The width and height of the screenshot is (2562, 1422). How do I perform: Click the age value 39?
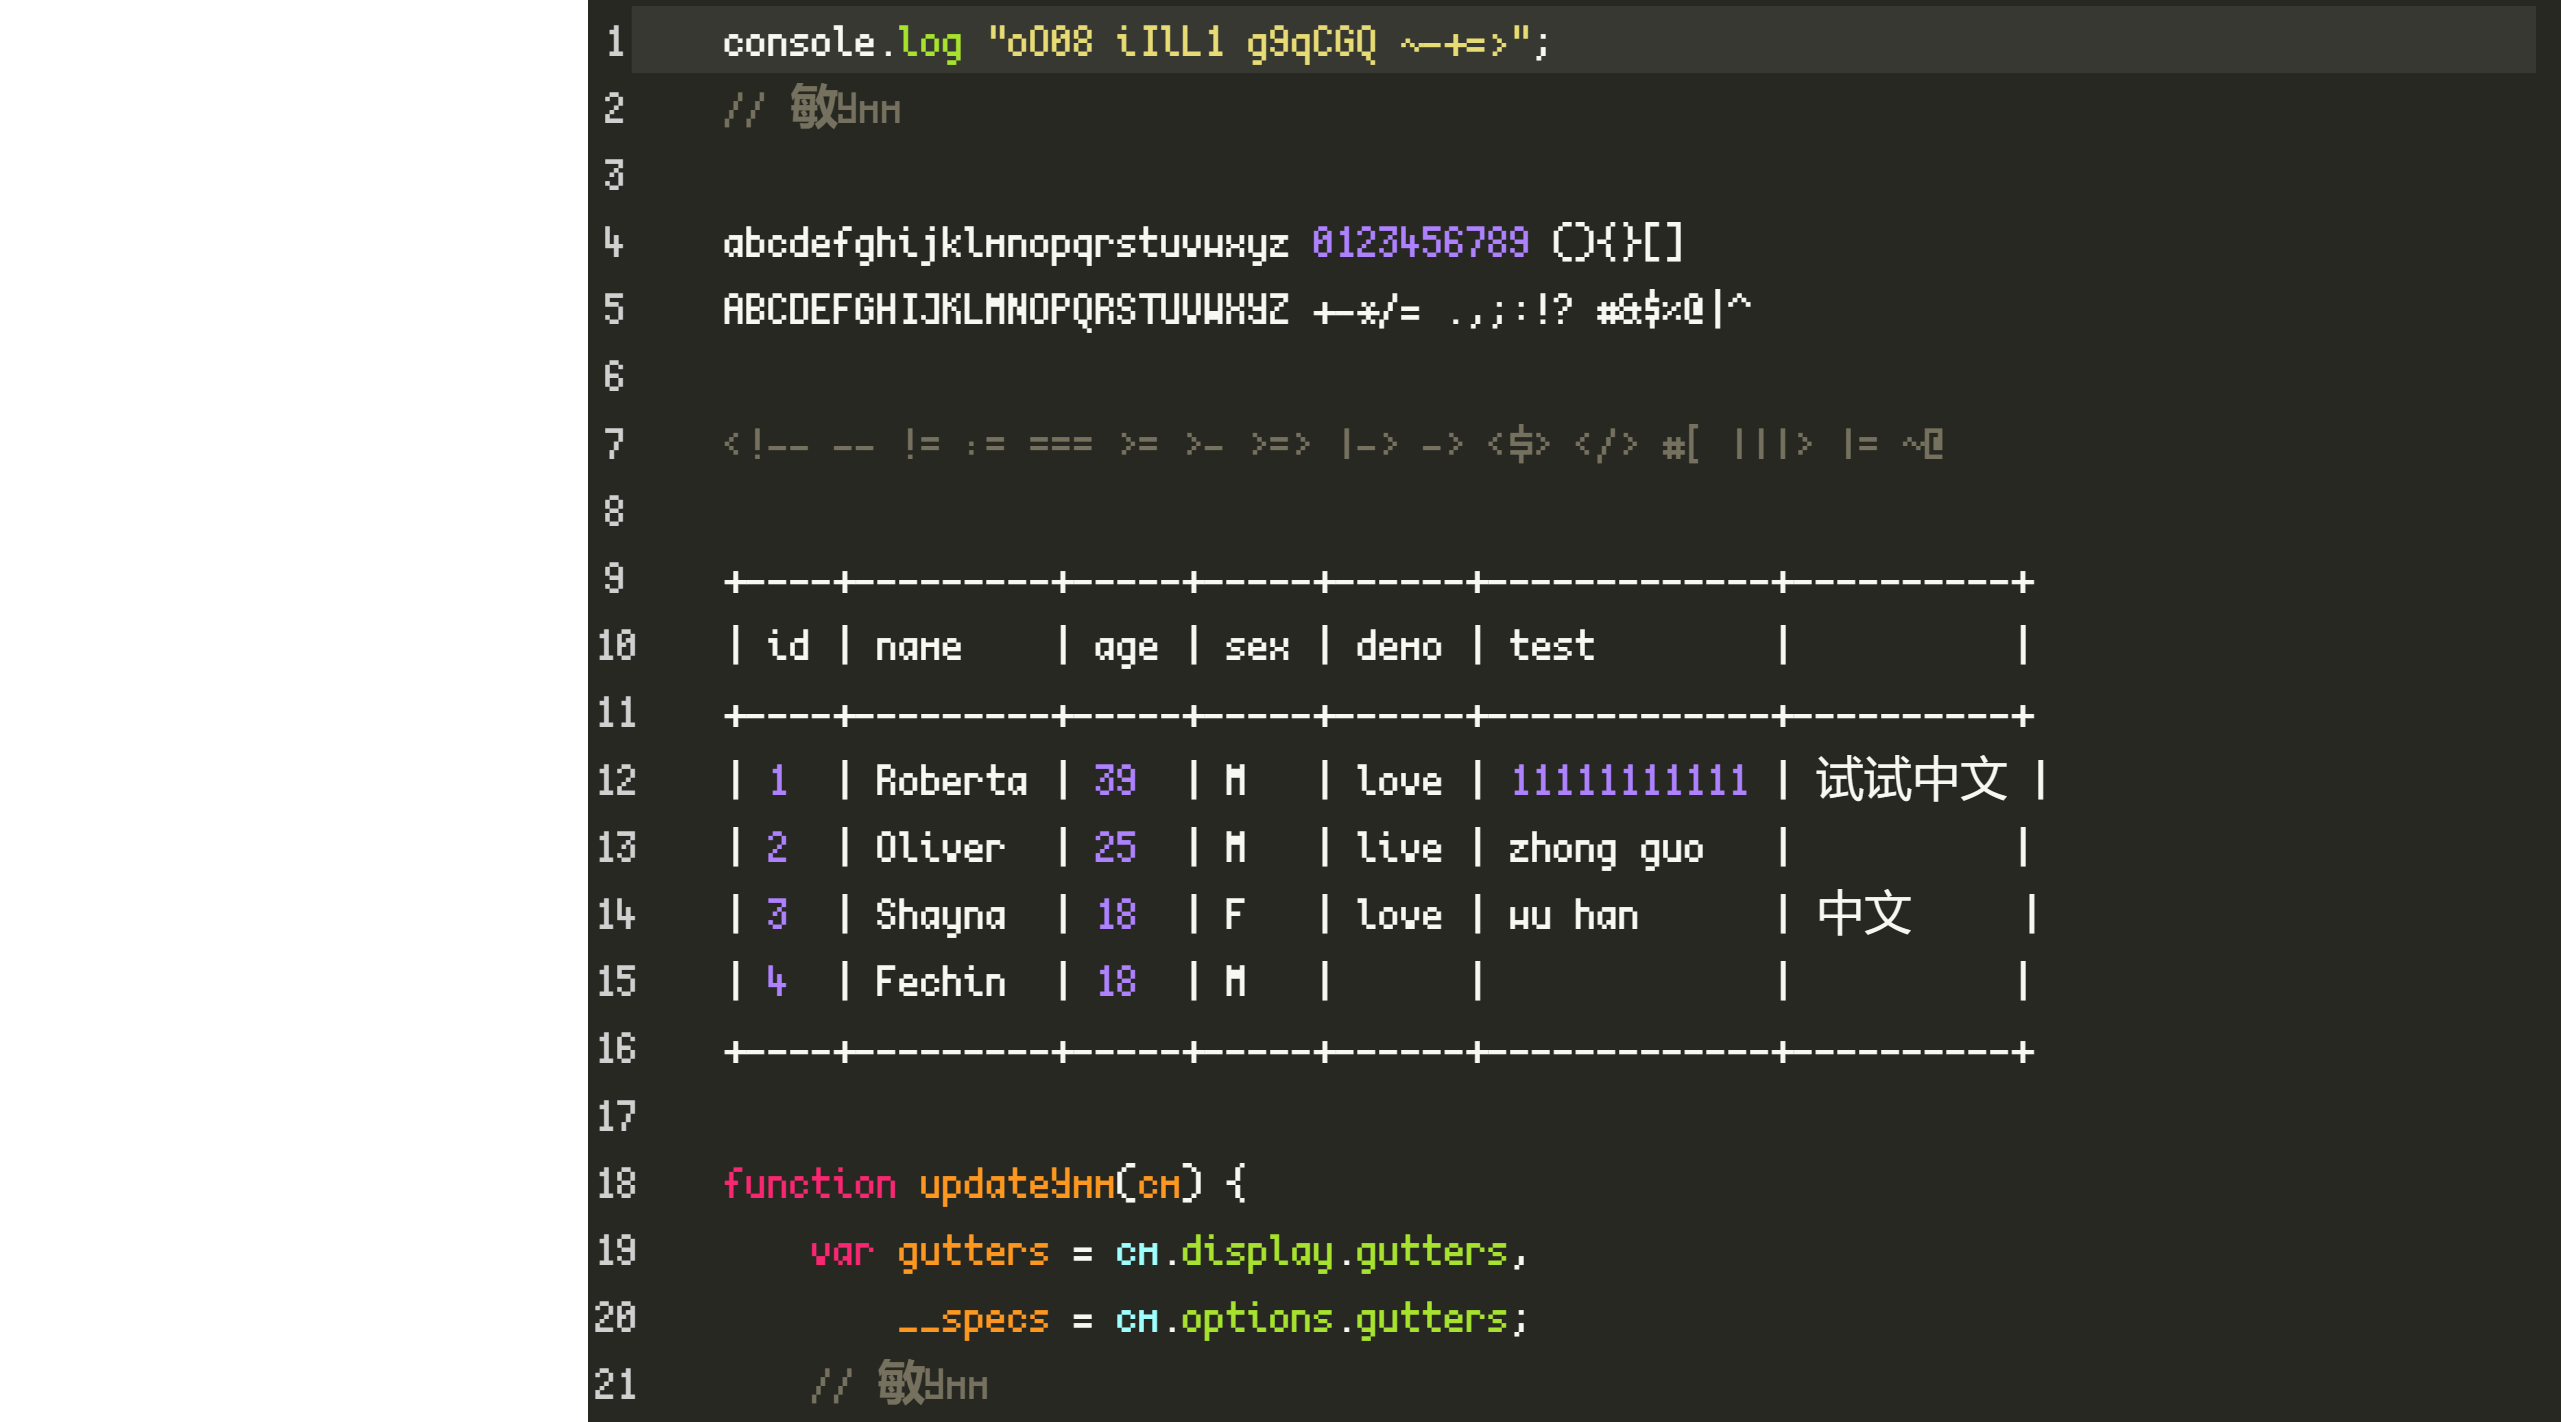coord(1115,780)
